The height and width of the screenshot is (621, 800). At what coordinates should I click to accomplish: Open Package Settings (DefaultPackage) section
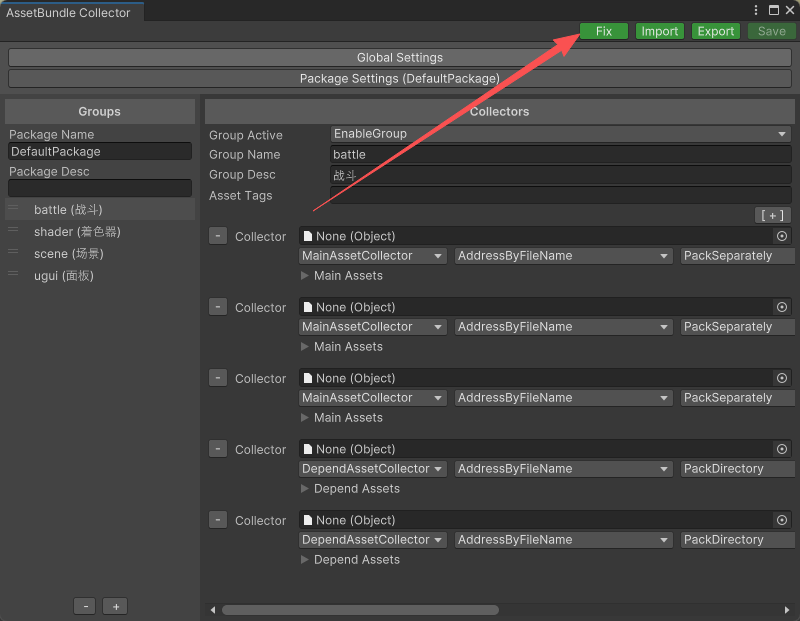[x=400, y=79]
